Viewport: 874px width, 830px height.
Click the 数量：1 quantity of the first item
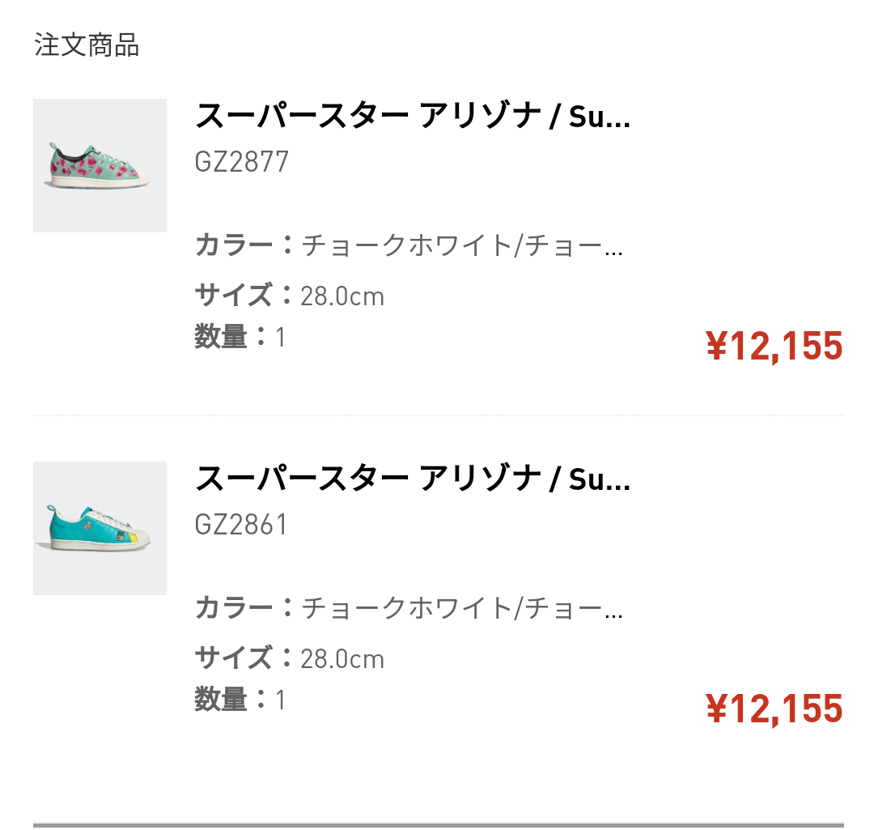tap(238, 337)
